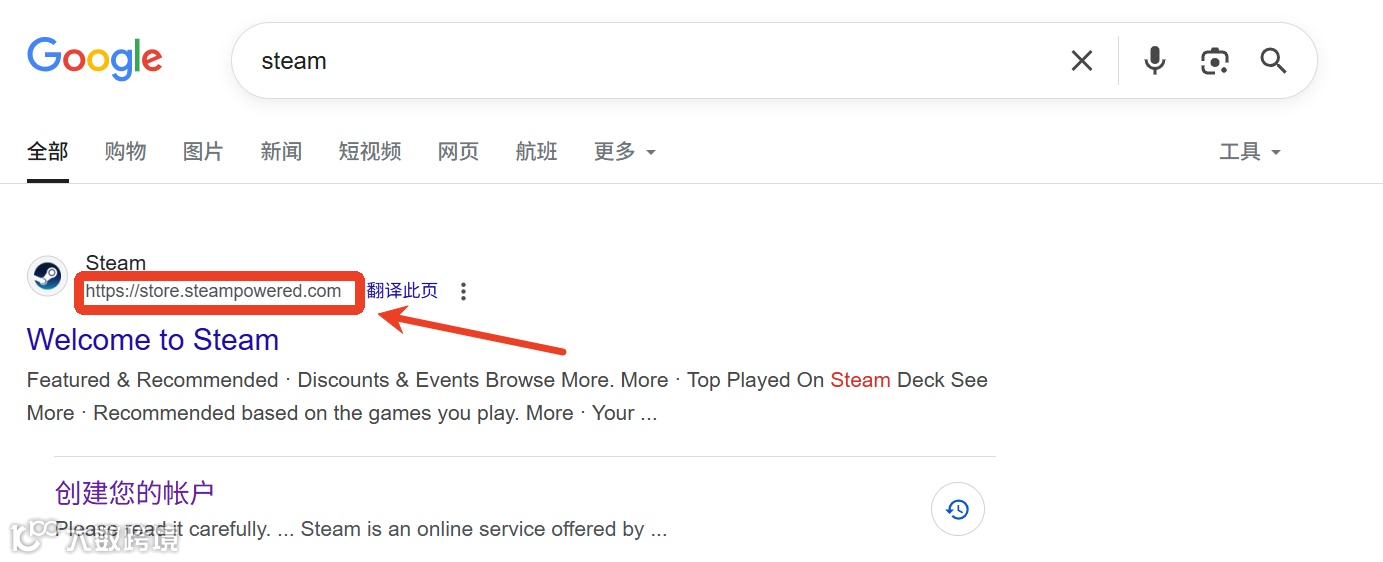Select the 全部 tab
The height and width of the screenshot is (562, 1383).
[x=48, y=152]
